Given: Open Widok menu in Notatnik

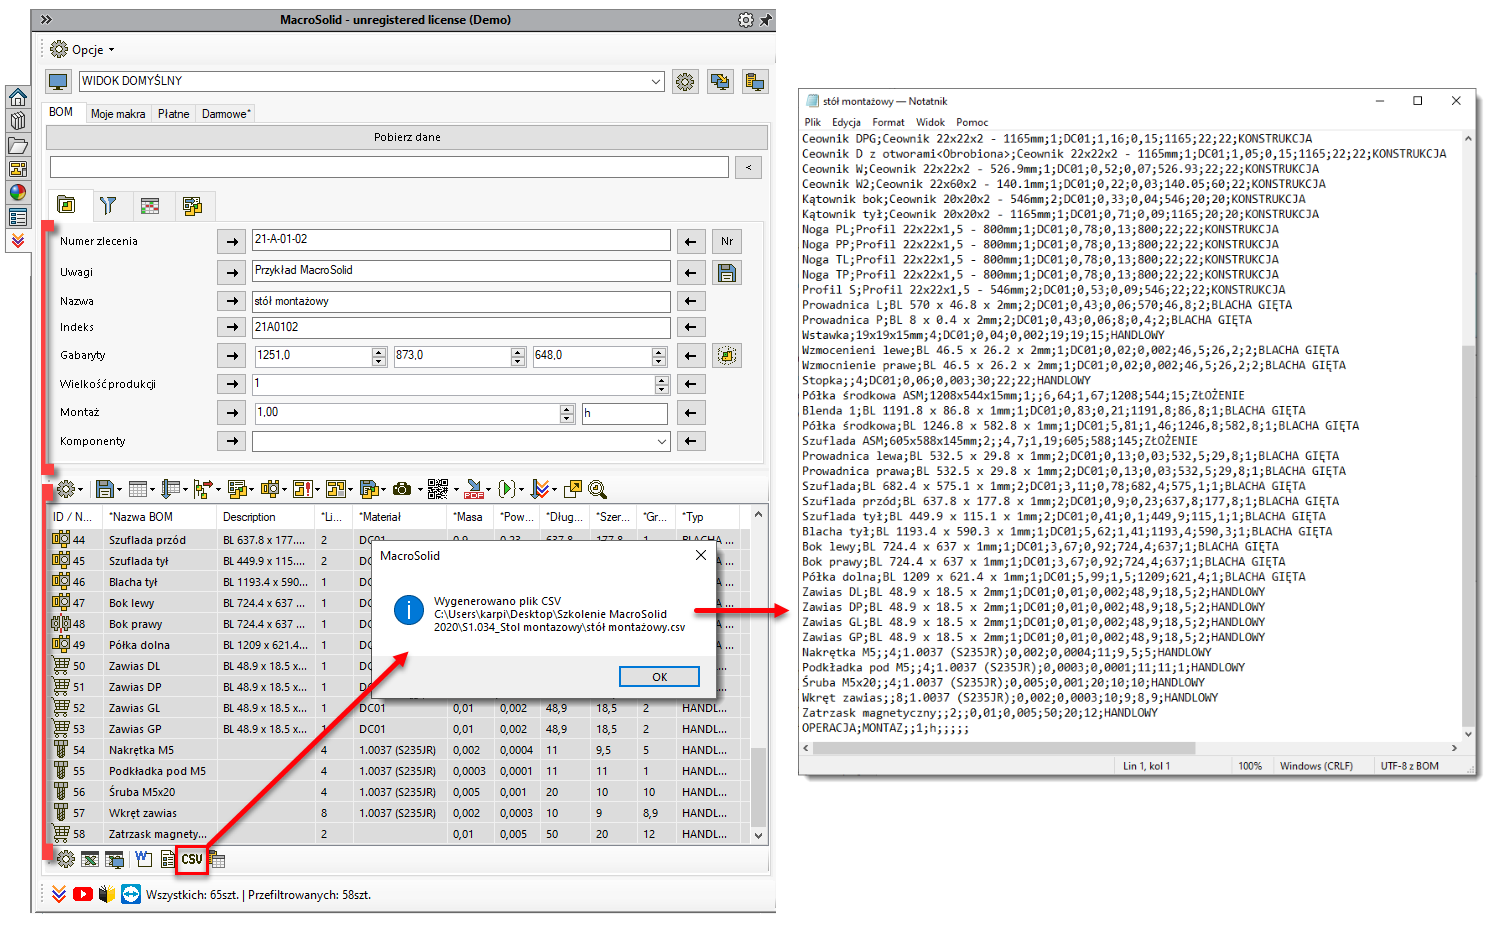Looking at the screenshot, I should pyautogui.click(x=930, y=122).
